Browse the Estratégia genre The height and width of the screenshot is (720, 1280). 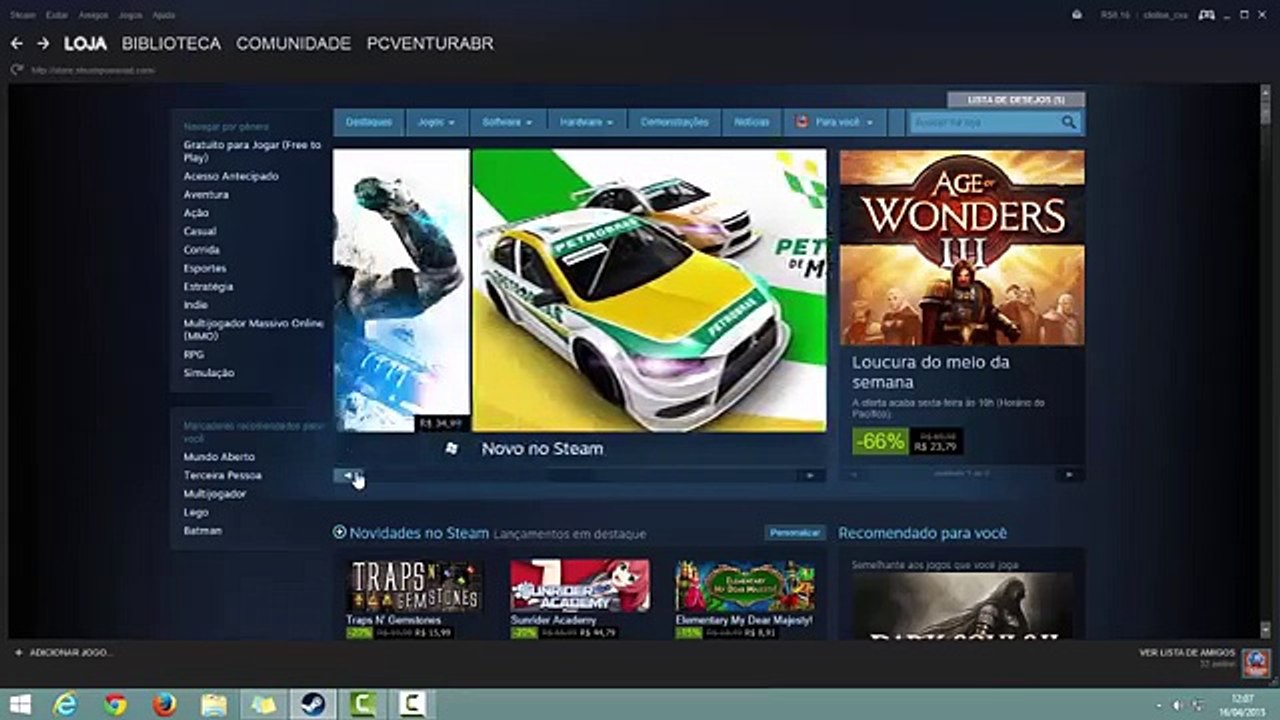tap(208, 287)
